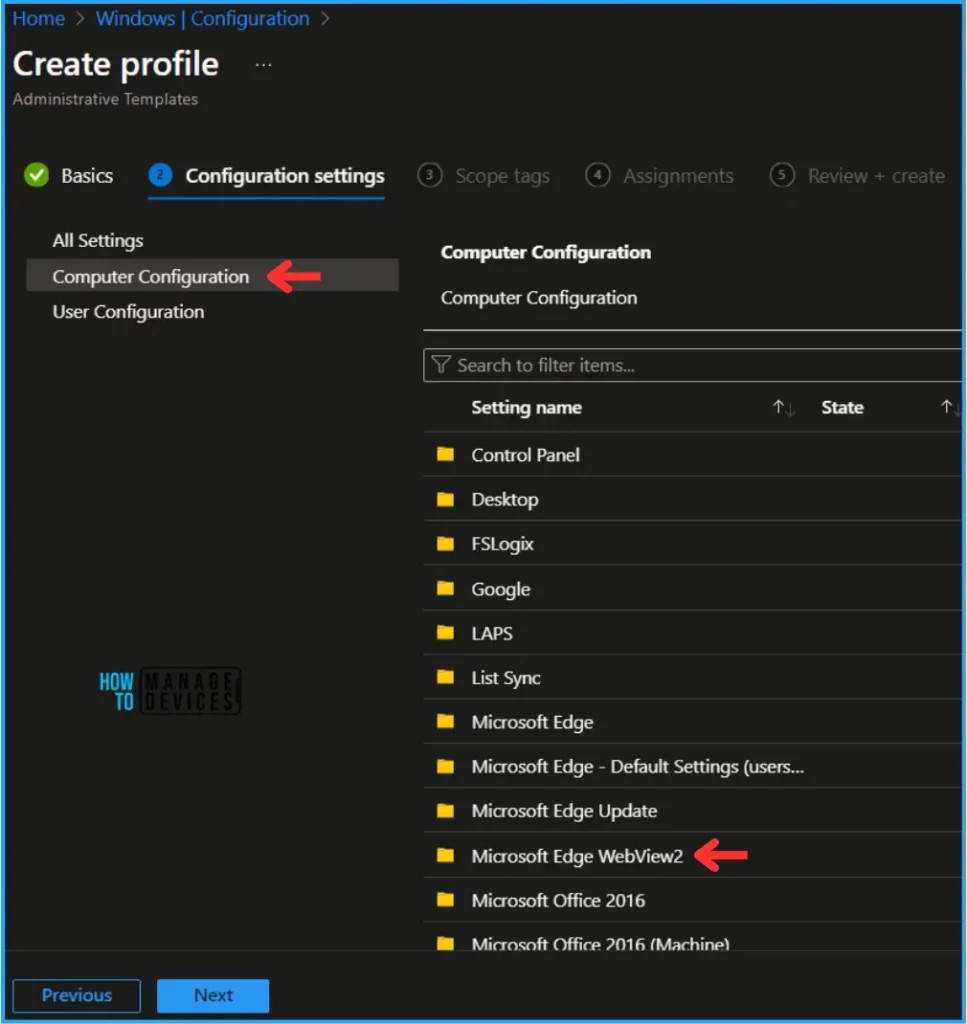Open the ellipsis menu beside Create profile
This screenshot has height=1024, width=967.
[x=263, y=65]
